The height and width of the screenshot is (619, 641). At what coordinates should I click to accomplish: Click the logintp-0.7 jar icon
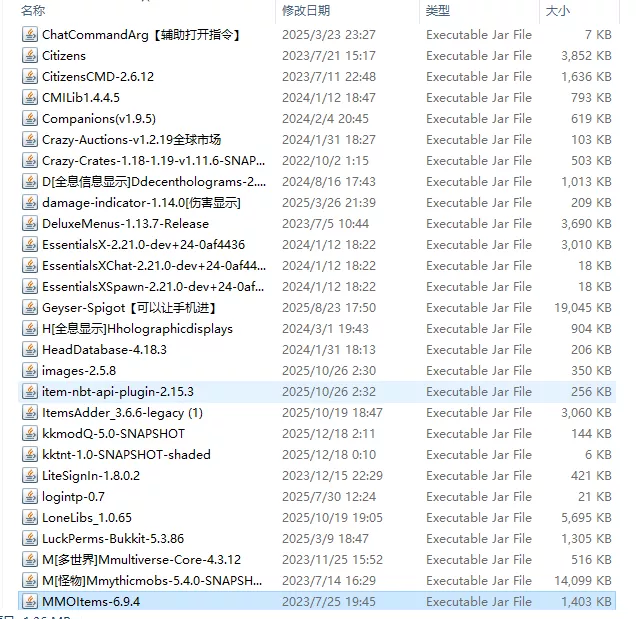[x=30, y=497]
